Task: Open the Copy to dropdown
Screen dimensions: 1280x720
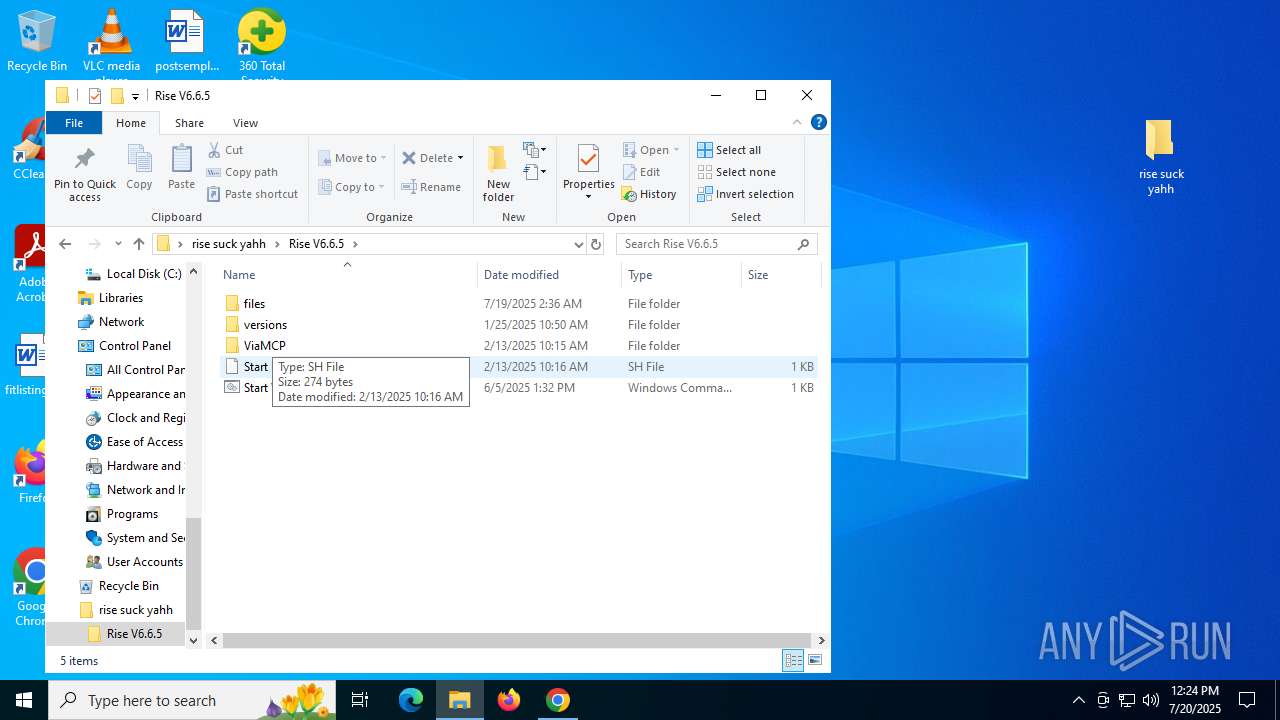Action: pyautogui.click(x=352, y=187)
